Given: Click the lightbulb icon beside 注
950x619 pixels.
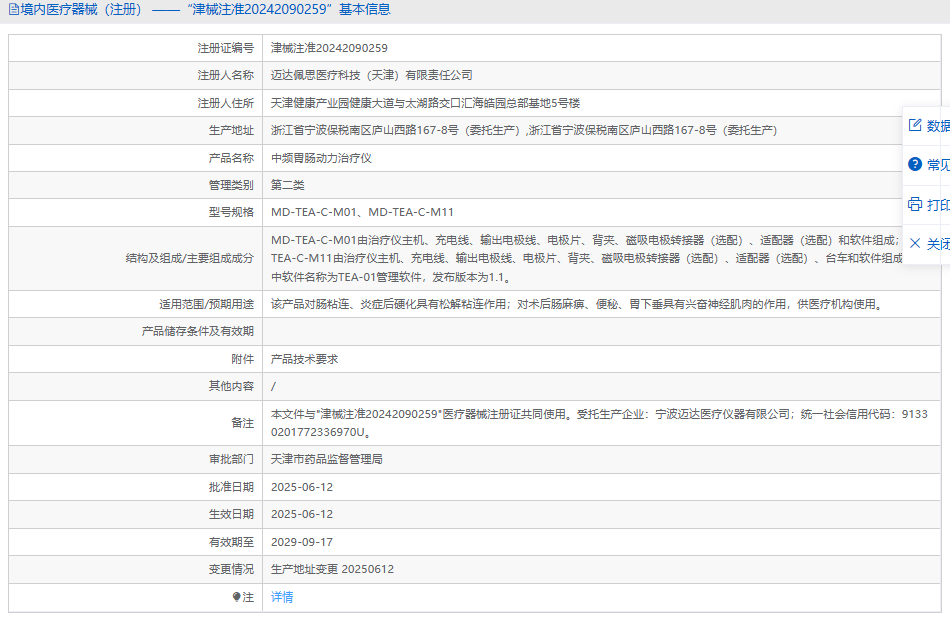Looking at the screenshot, I should 236,597.
